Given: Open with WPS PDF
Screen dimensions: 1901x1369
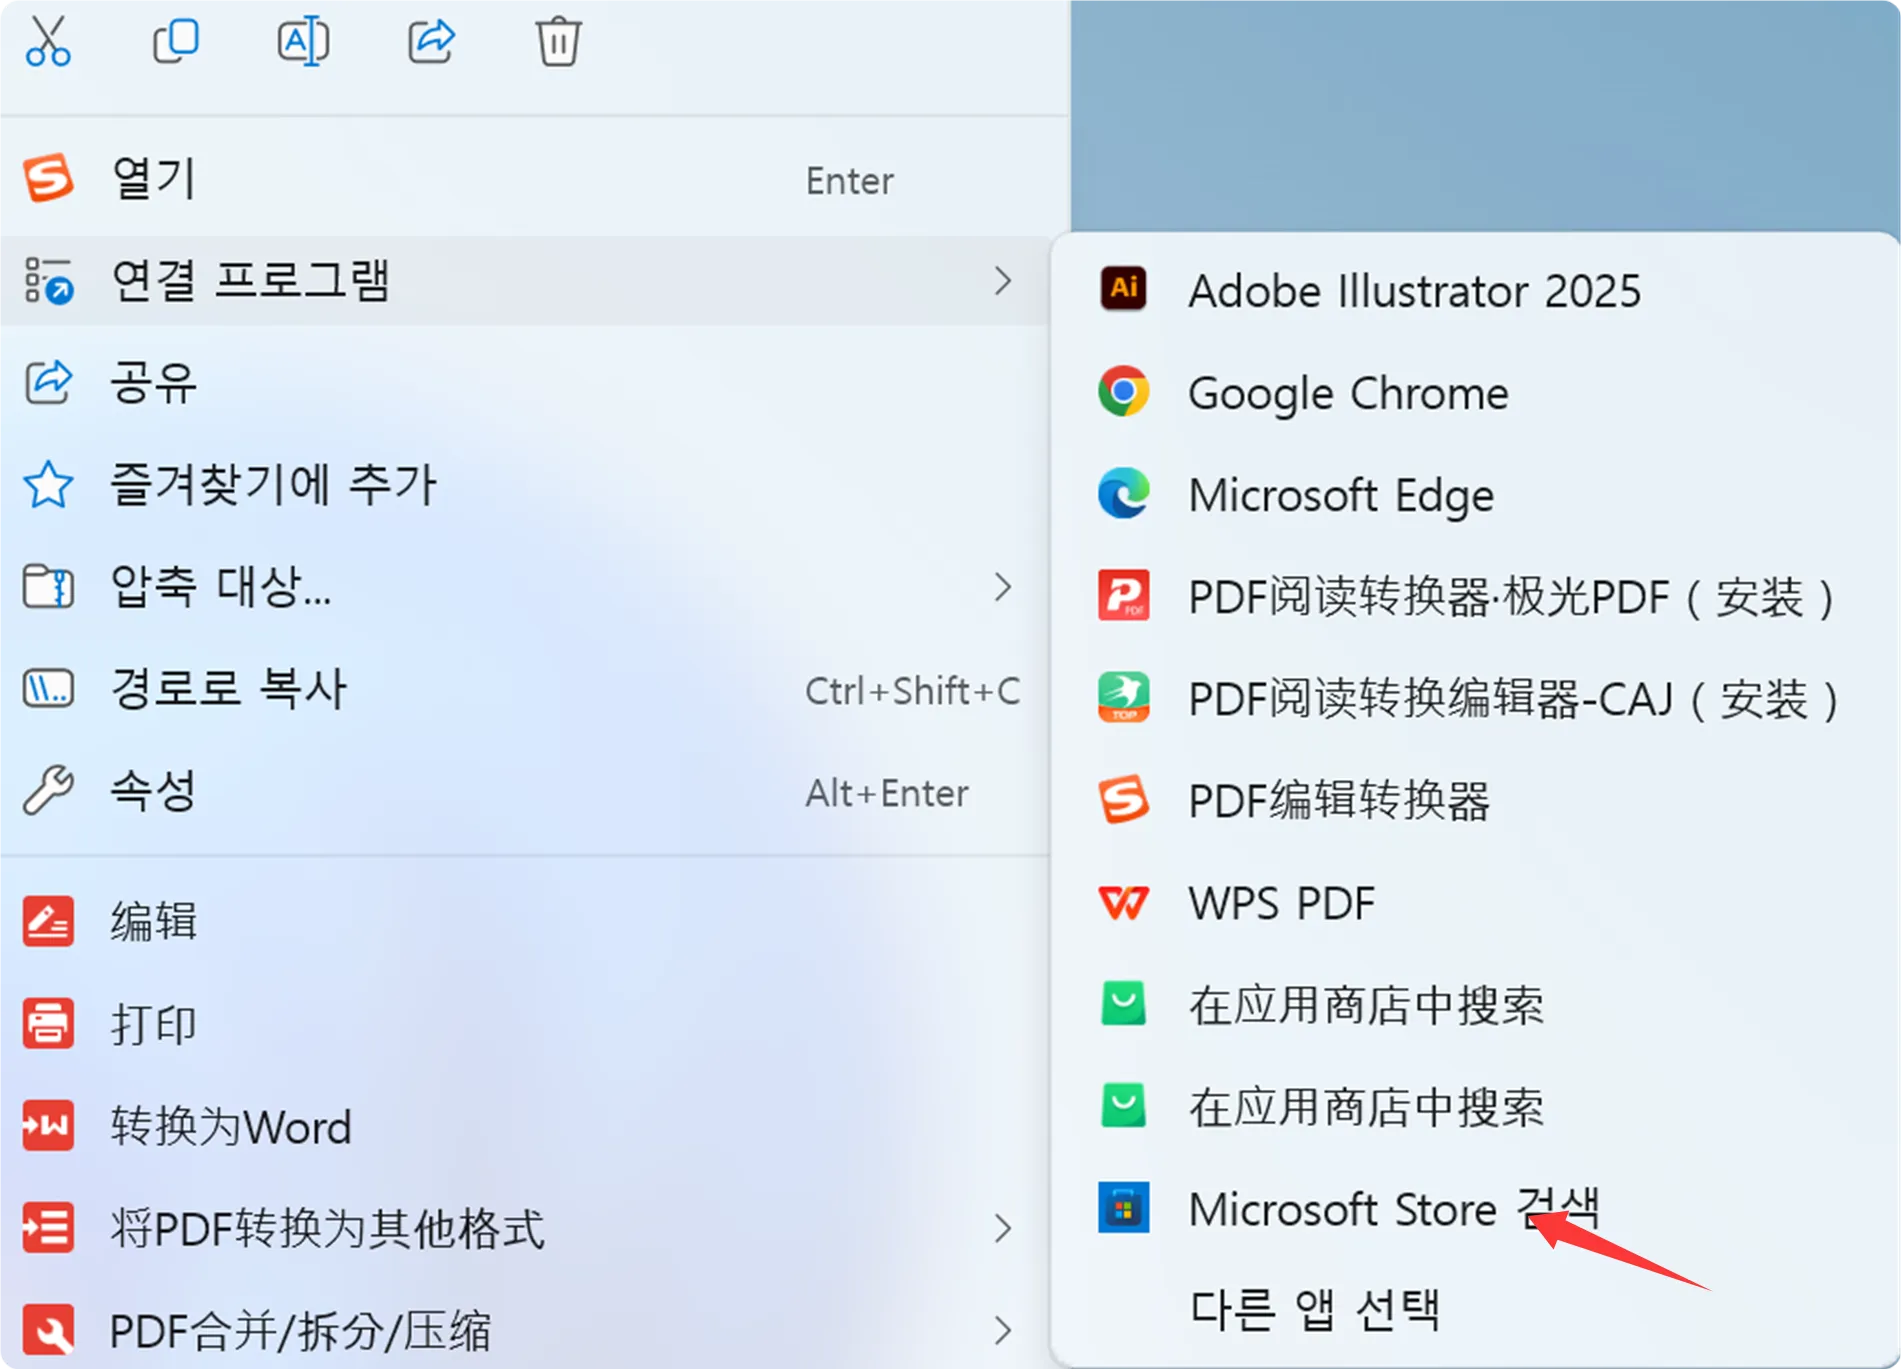Looking at the screenshot, I should pos(1475,903).
